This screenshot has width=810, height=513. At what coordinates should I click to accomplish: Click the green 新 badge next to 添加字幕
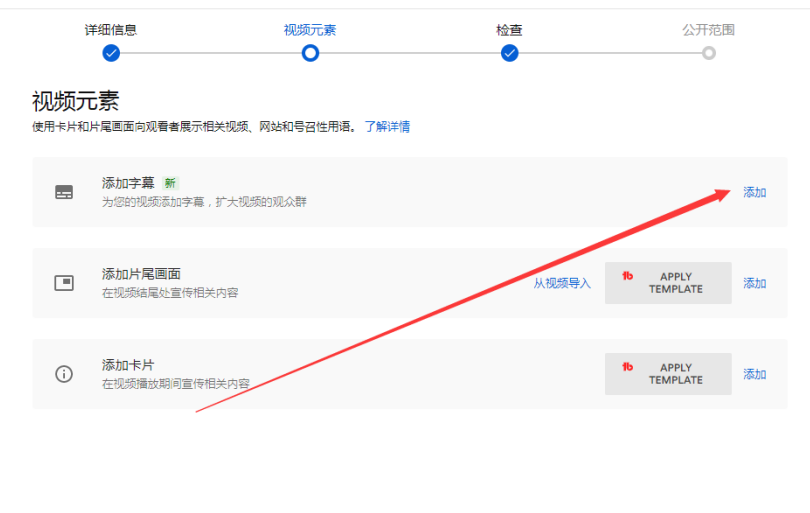coord(170,183)
